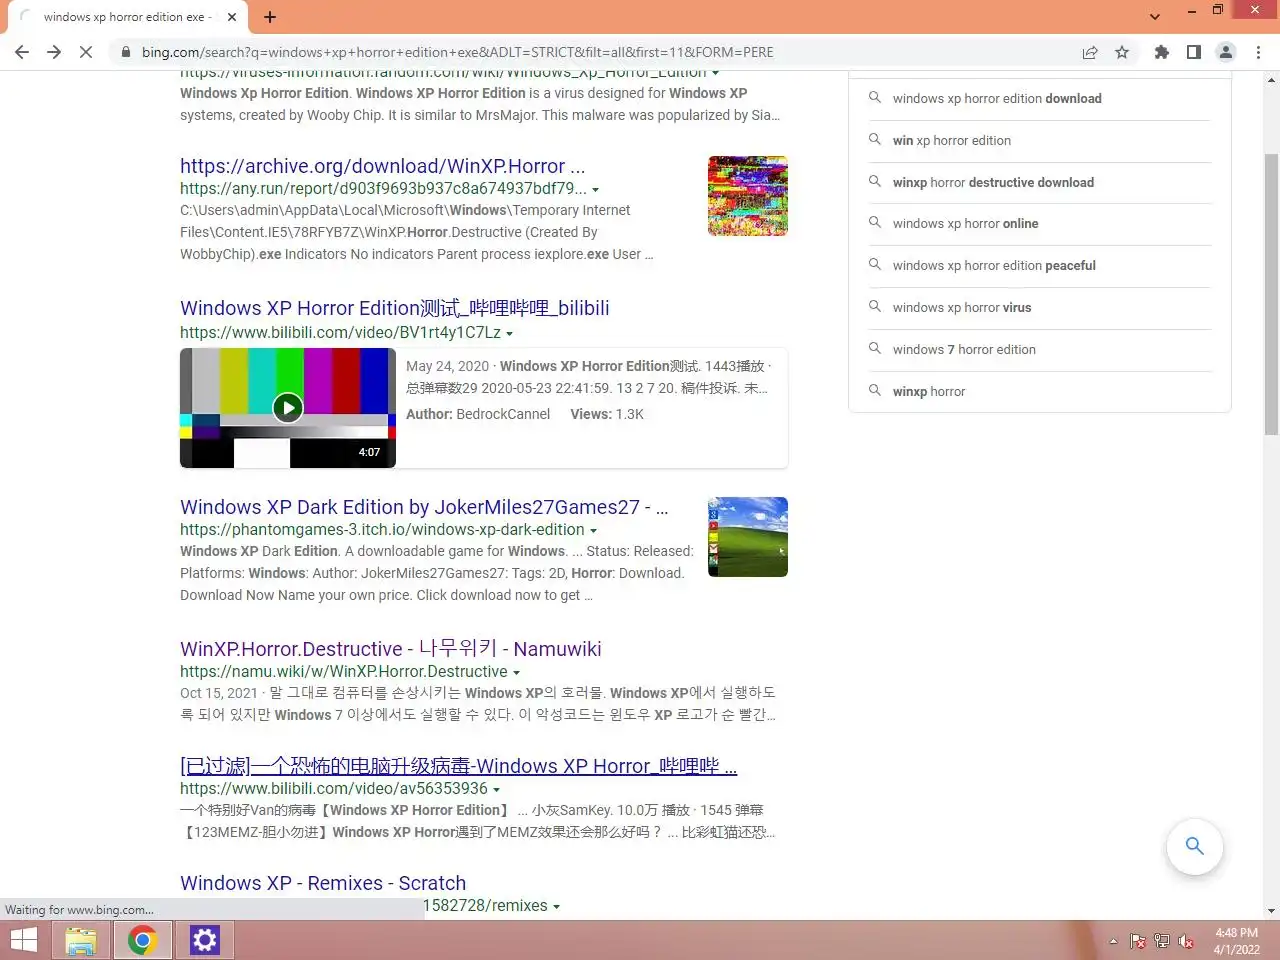Expand dropdown arrow after Windows_Xp_Horror_Edition wiki URL
The image size is (1280, 960).
(715, 73)
